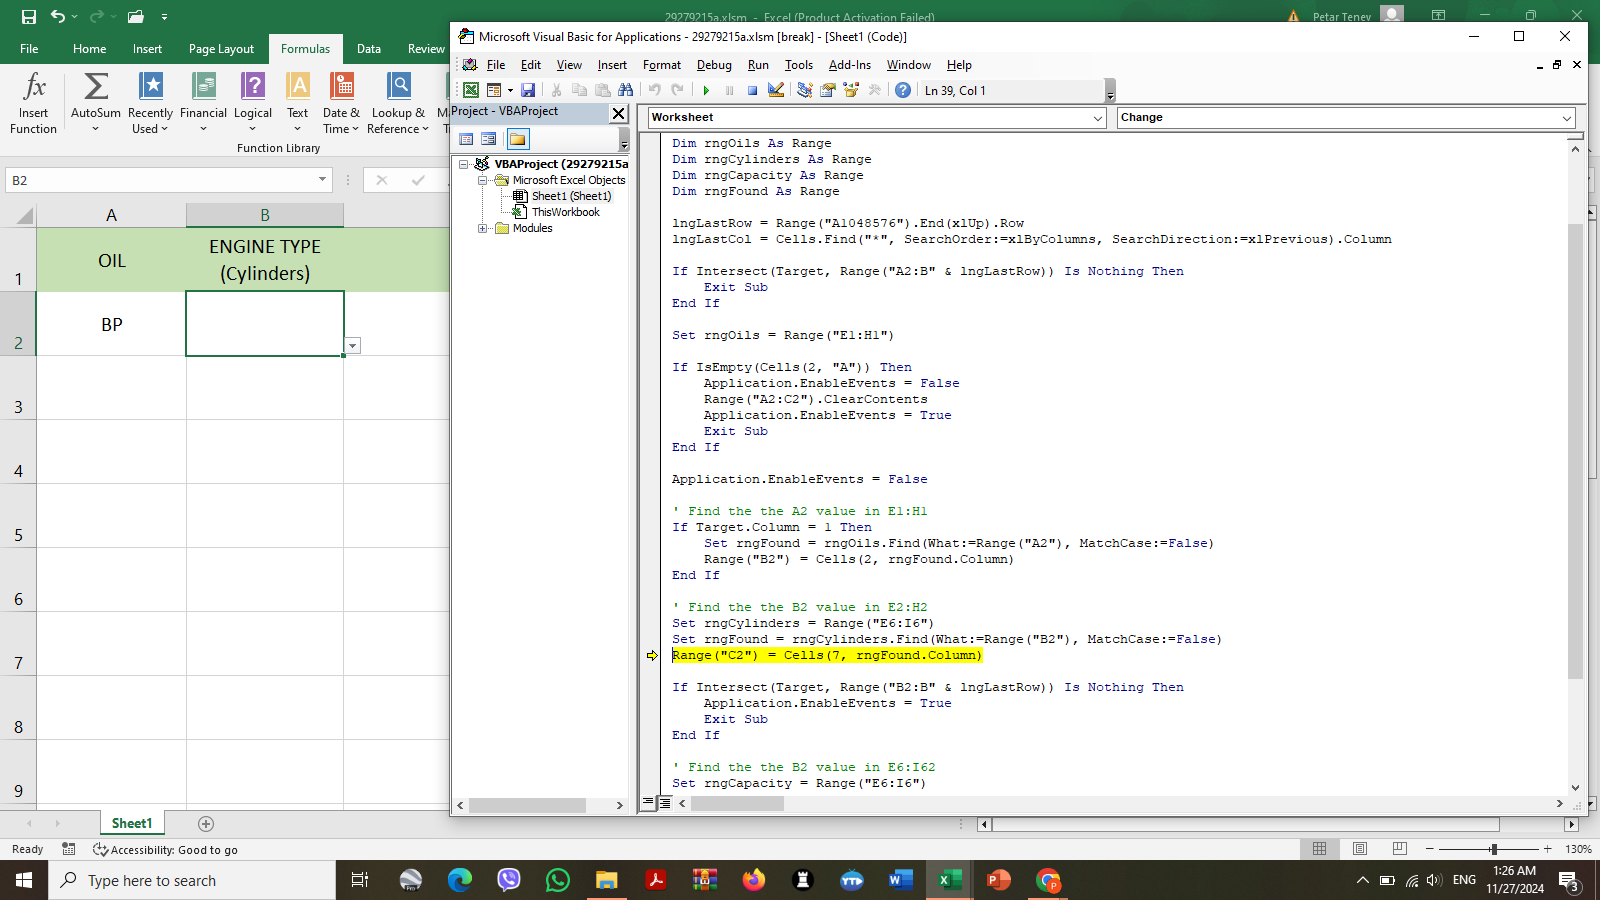Open the Tools menu in VBA editor
This screenshot has height=900, width=1600.
pos(799,65)
